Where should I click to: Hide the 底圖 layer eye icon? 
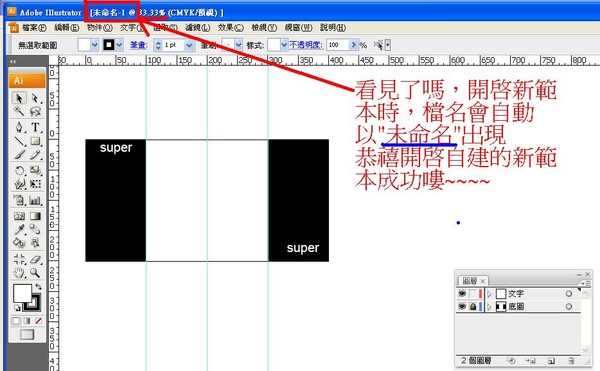pos(462,306)
